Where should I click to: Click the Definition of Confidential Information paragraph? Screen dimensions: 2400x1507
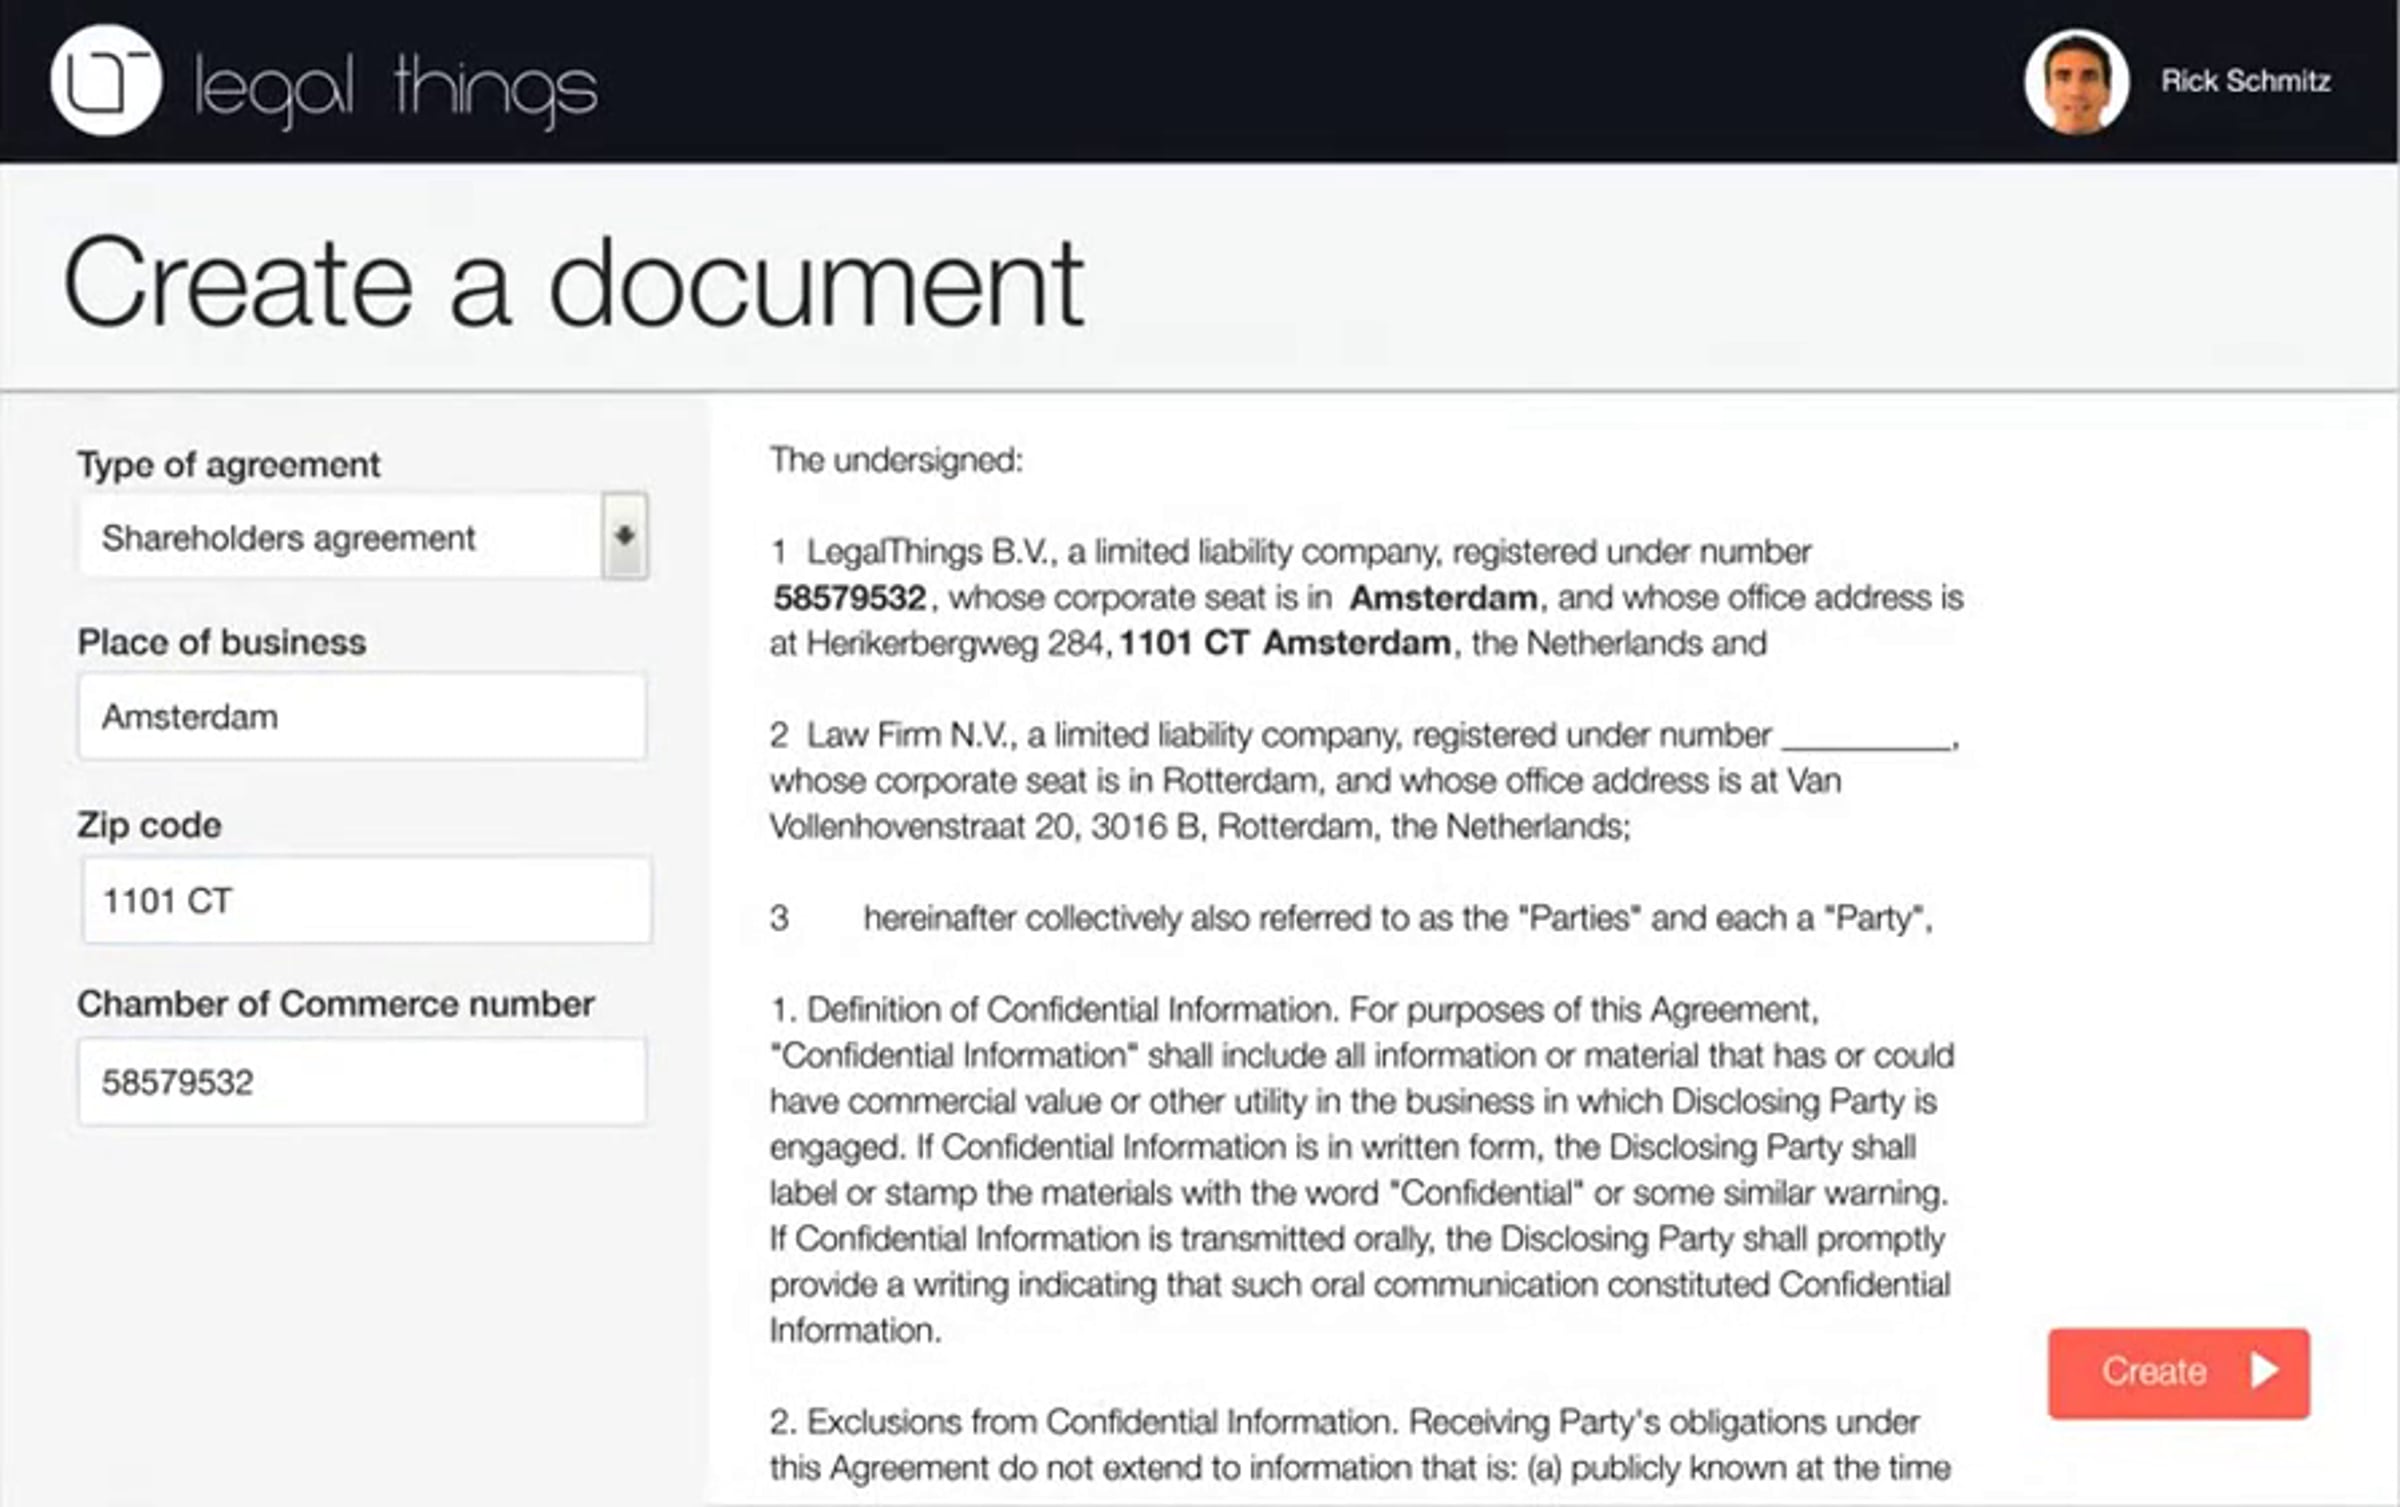(x=1360, y=1170)
